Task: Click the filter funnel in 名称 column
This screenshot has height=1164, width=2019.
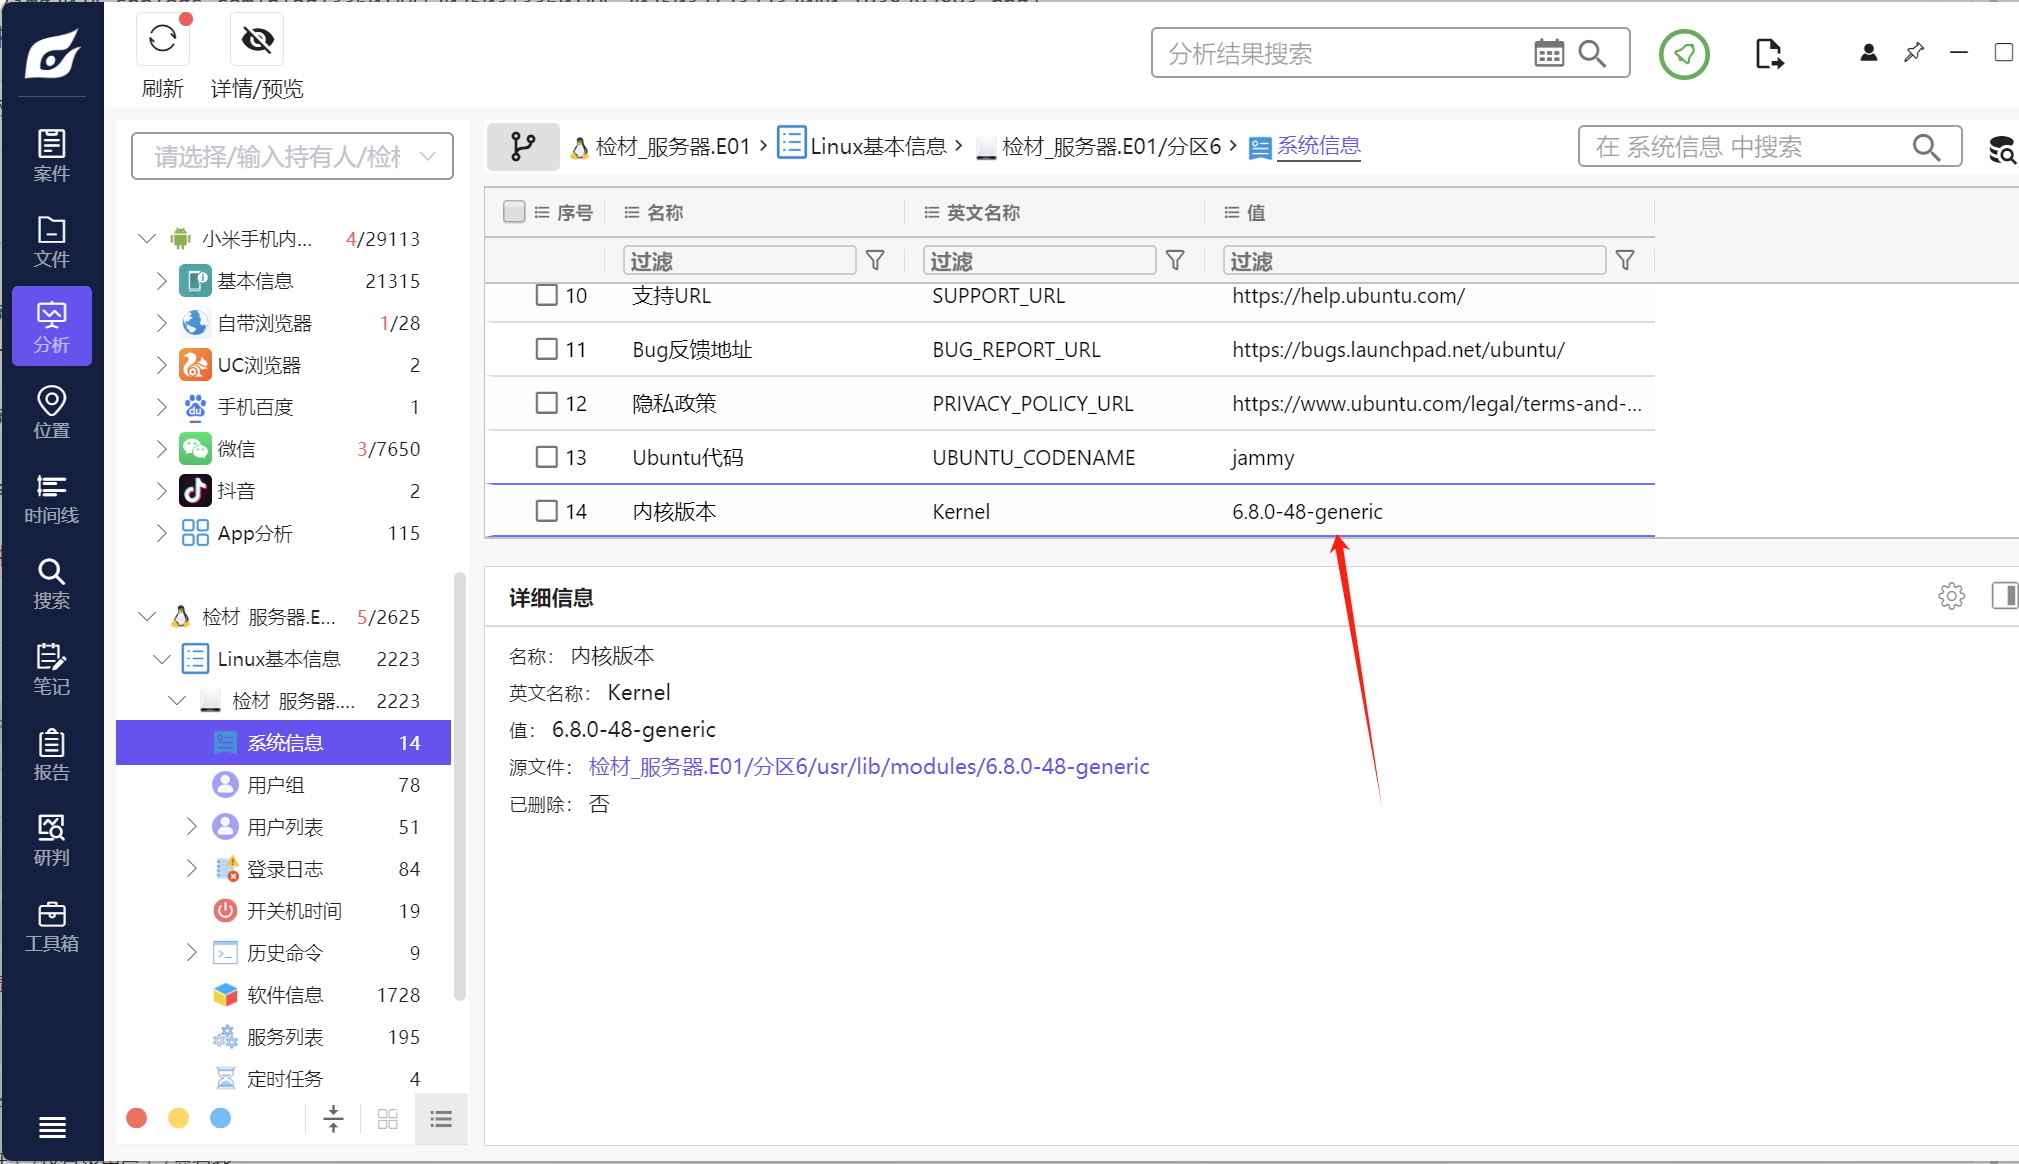Action: click(875, 261)
